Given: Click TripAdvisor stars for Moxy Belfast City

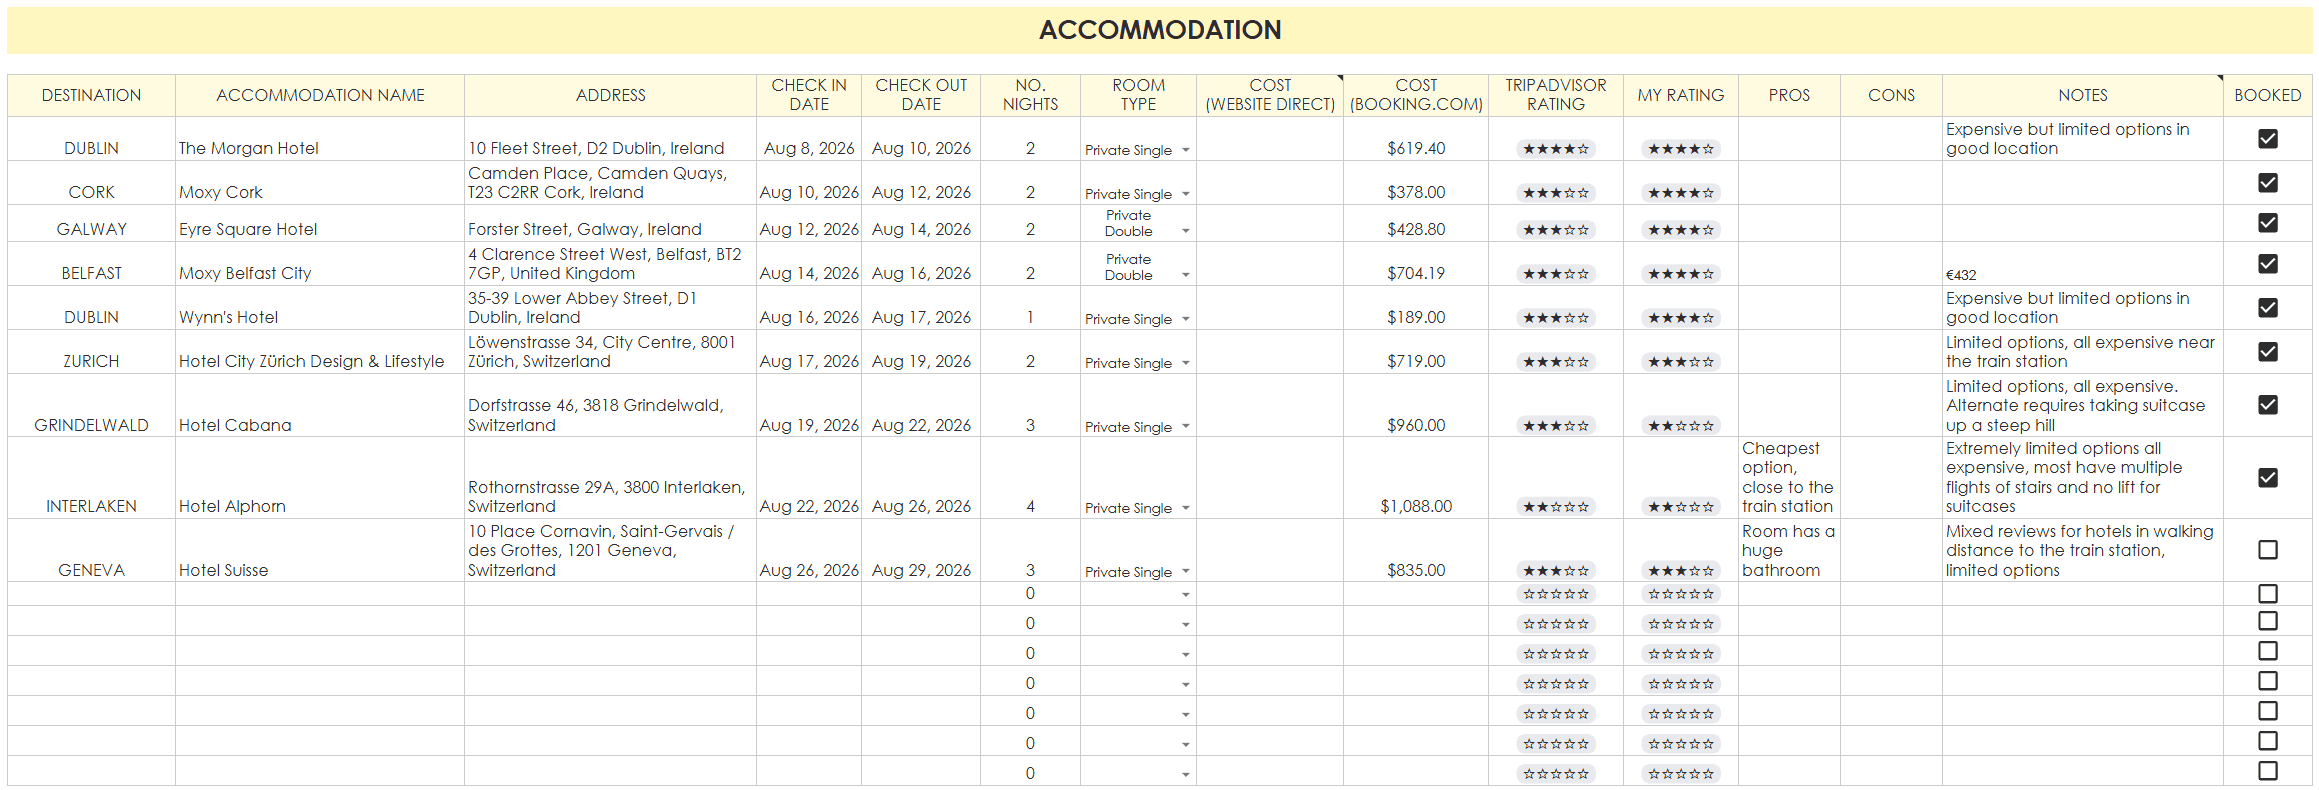Looking at the screenshot, I should pos(1555,274).
